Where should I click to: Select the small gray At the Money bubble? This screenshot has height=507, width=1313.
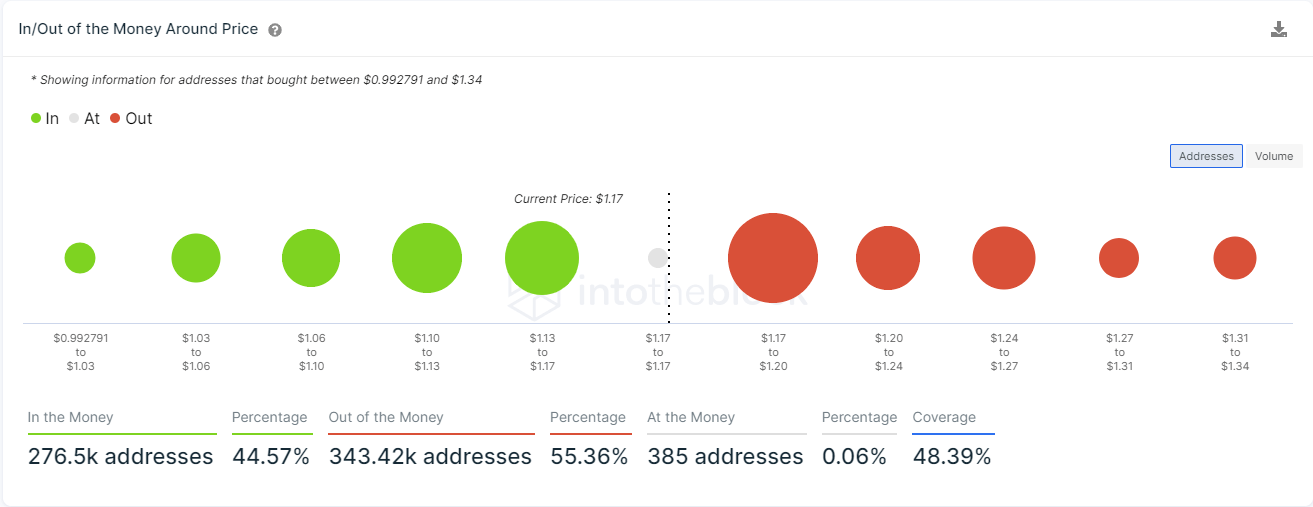click(x=658, y=258)
